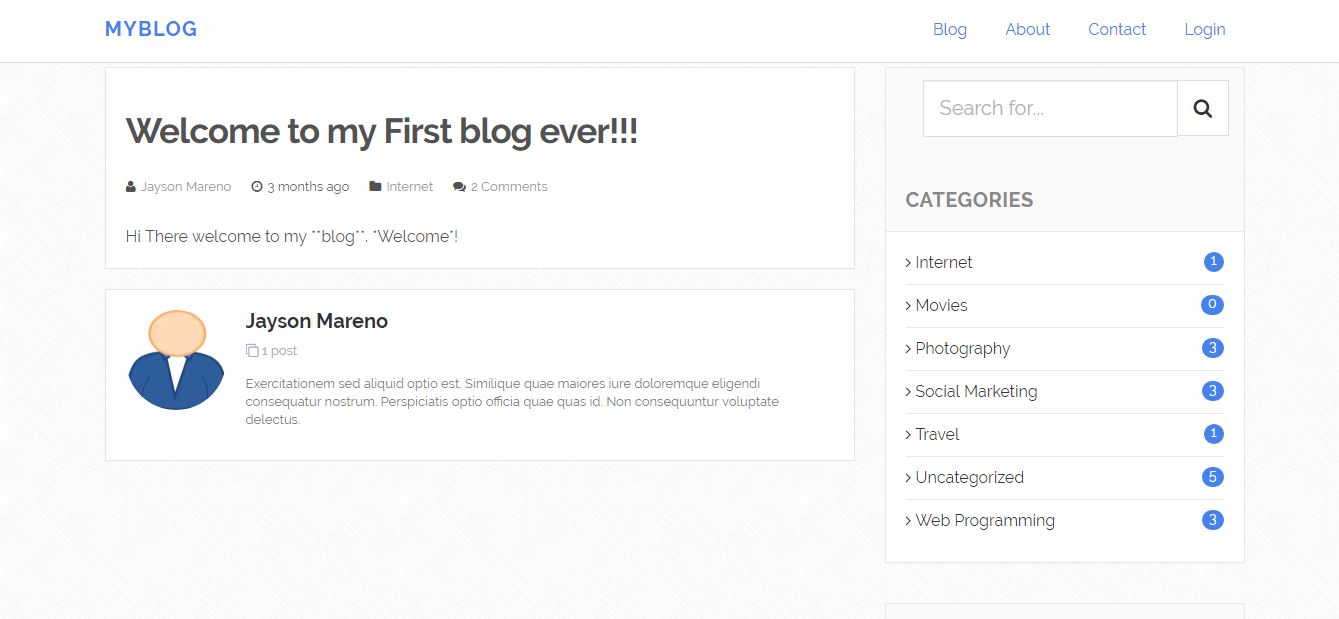
Task: Open the "2 Comments" link
Action: pyautogui.click(x=508, y=187)
